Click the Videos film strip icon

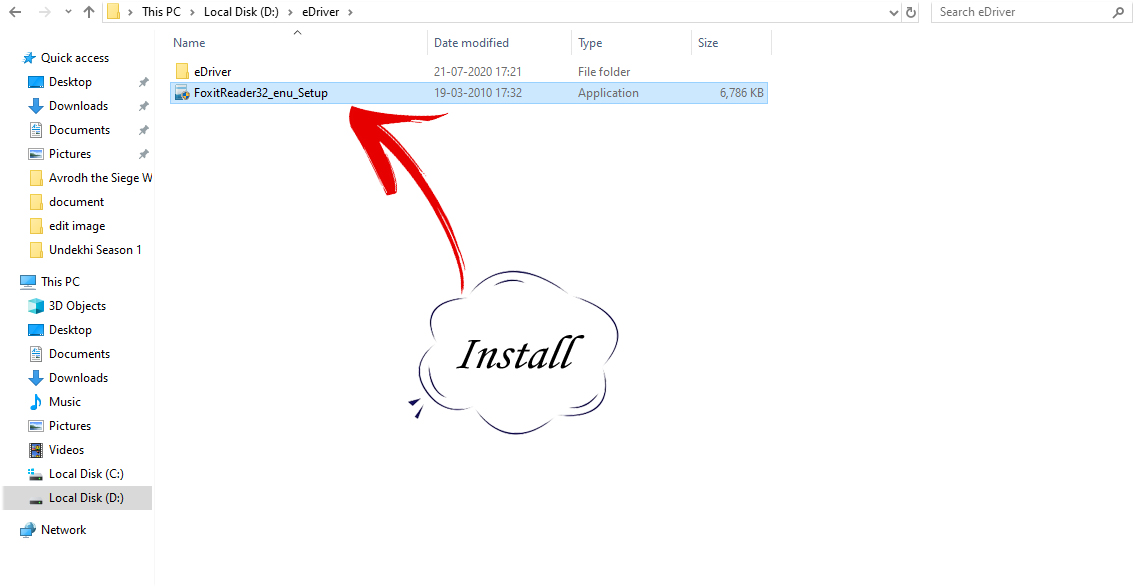tap(36, 450)
